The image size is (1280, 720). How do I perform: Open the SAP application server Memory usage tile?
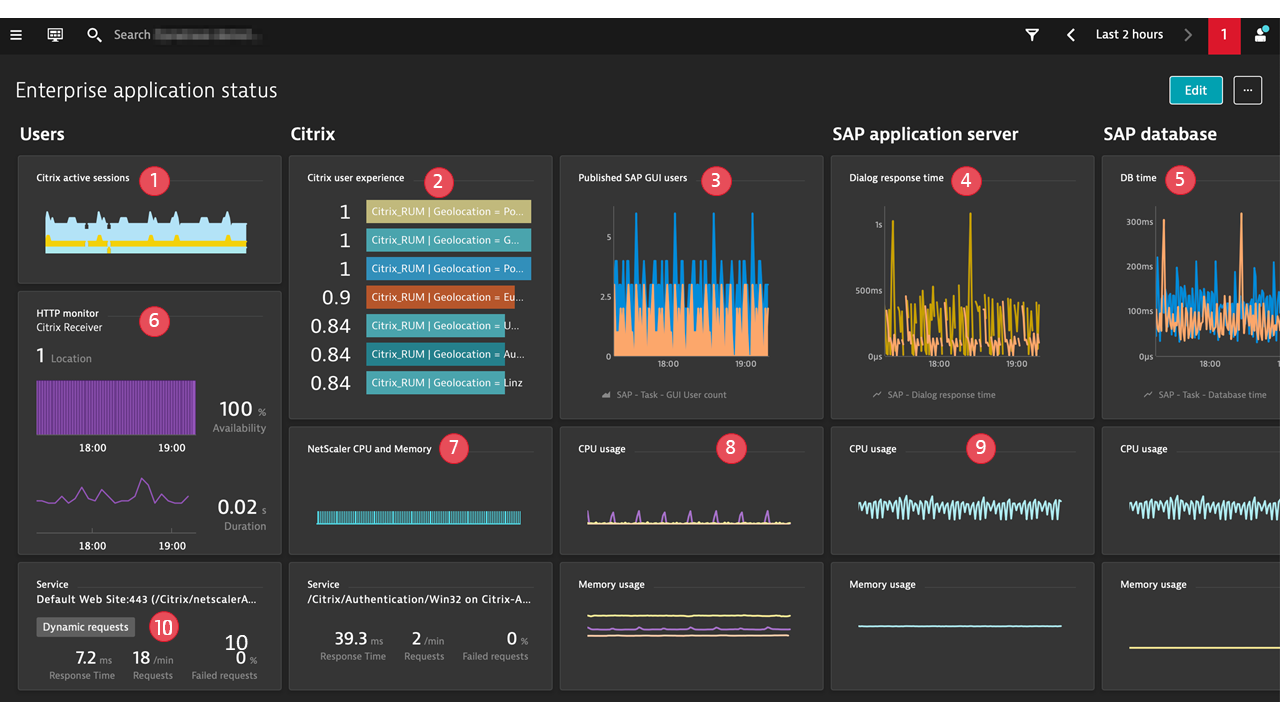click(962, 626)
